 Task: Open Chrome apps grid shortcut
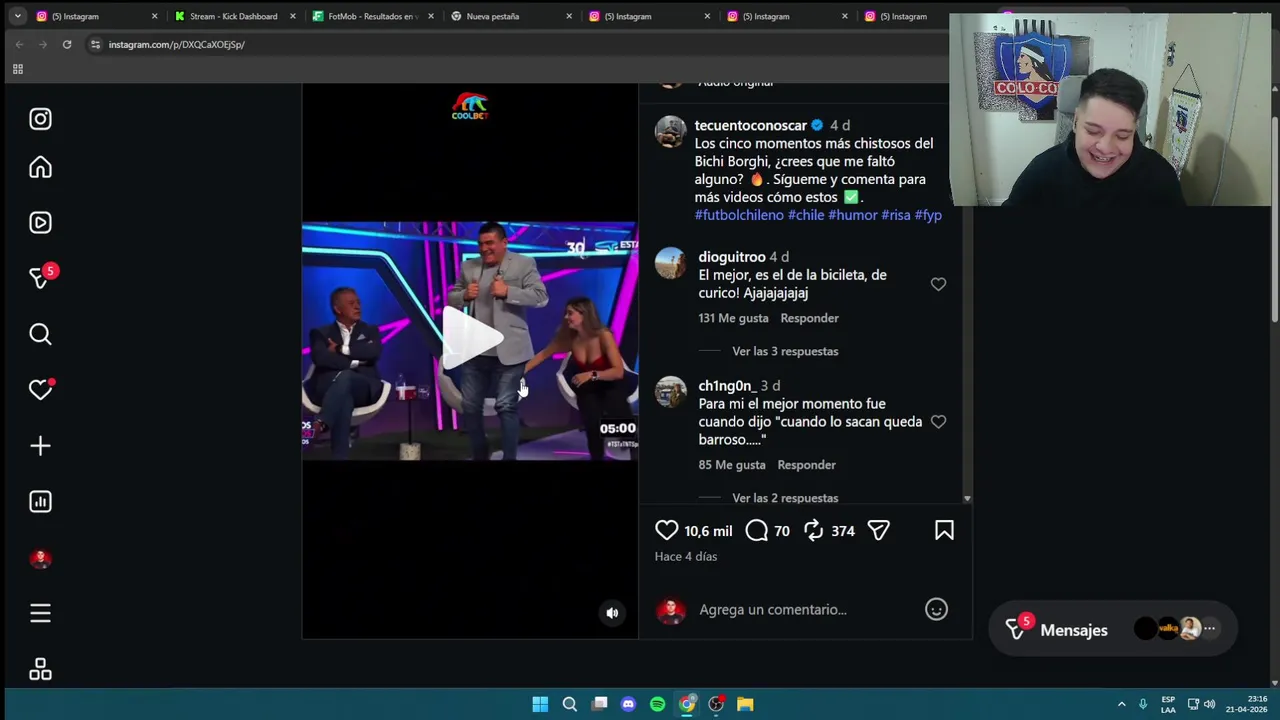pyautogui.click(x=17, y=69)
